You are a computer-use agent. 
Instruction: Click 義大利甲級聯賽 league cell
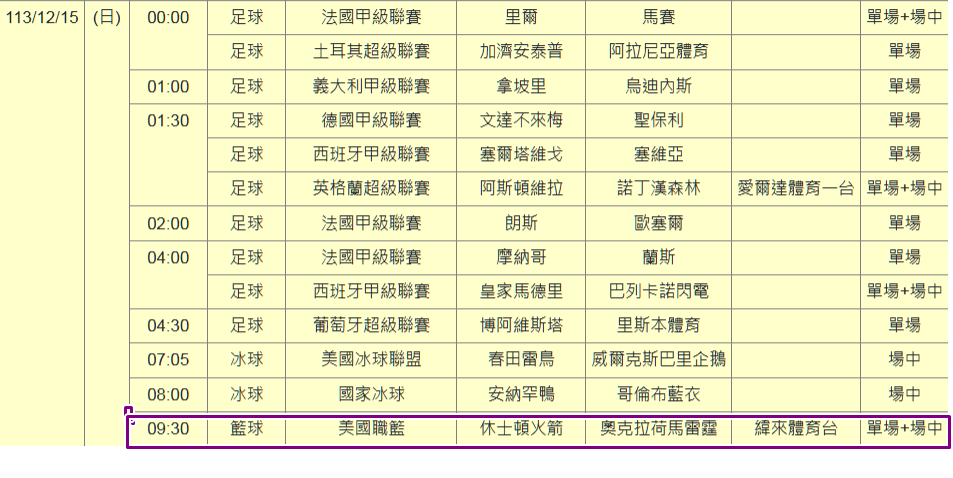click(x=371, y=86)
